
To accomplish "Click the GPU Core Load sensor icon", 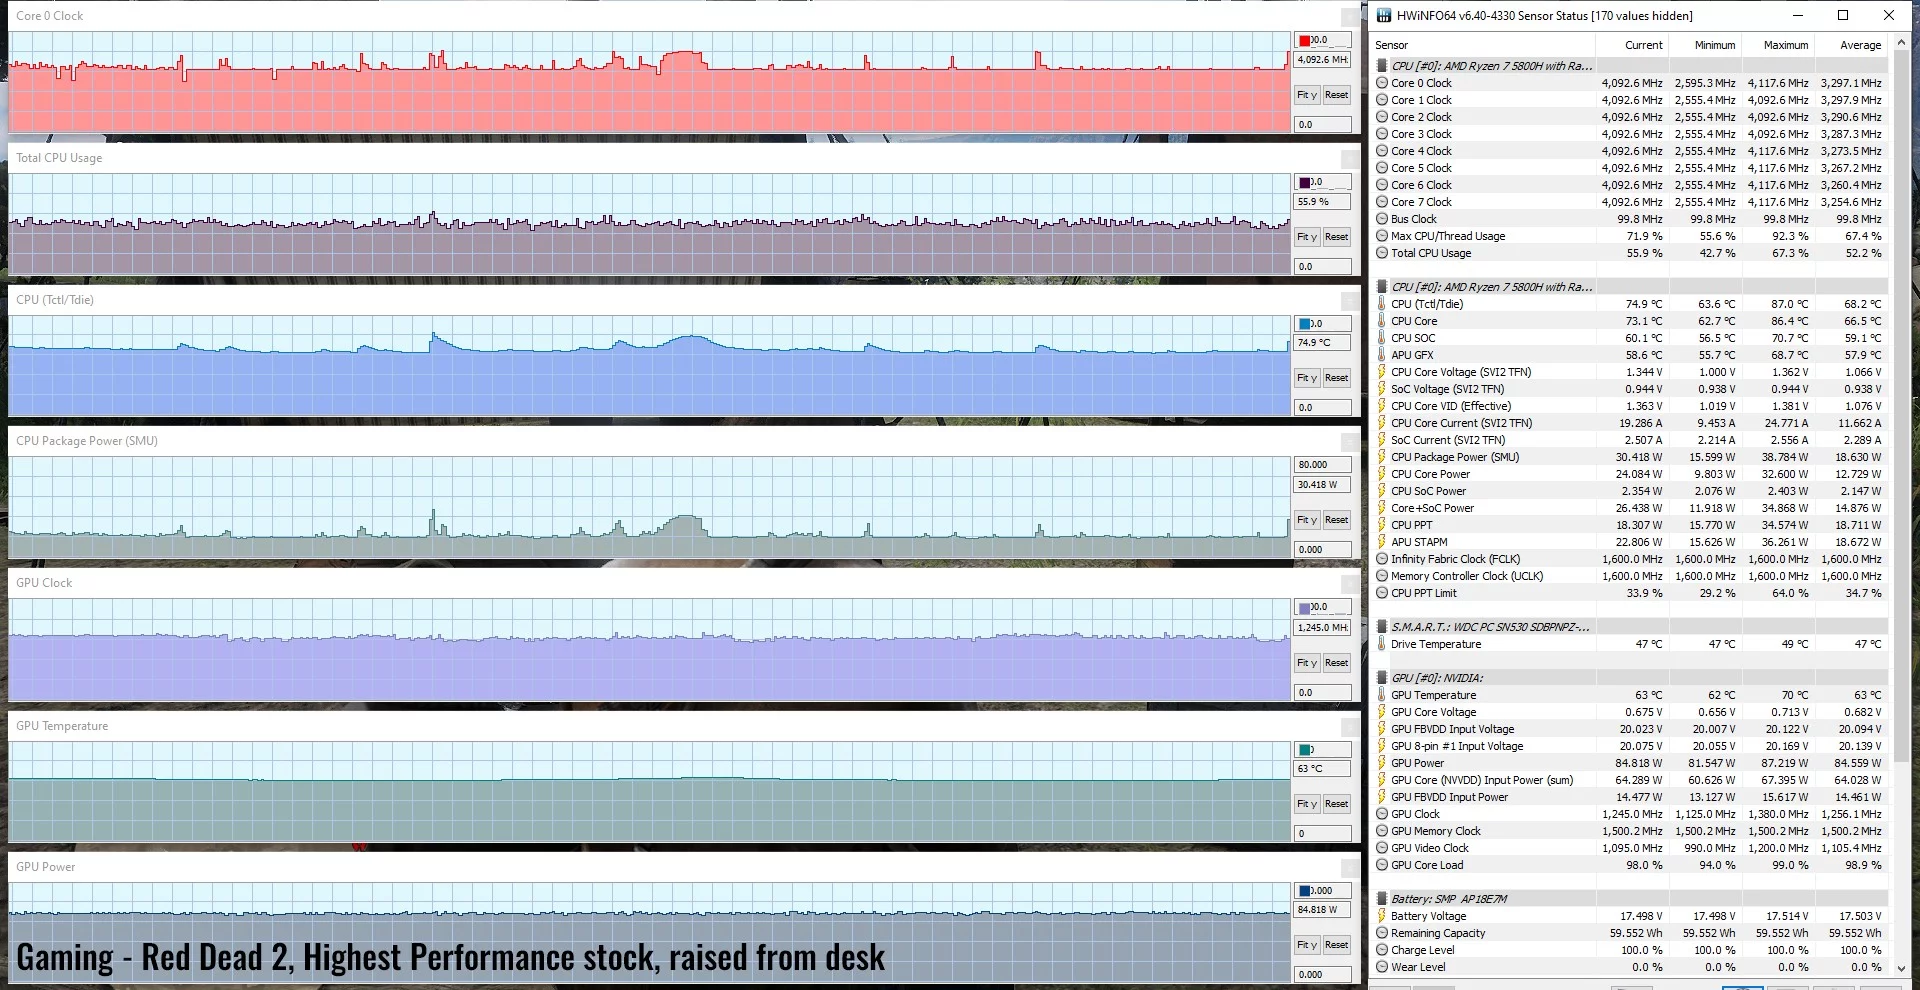I will pyautogui.click(x=1382, y=865).
